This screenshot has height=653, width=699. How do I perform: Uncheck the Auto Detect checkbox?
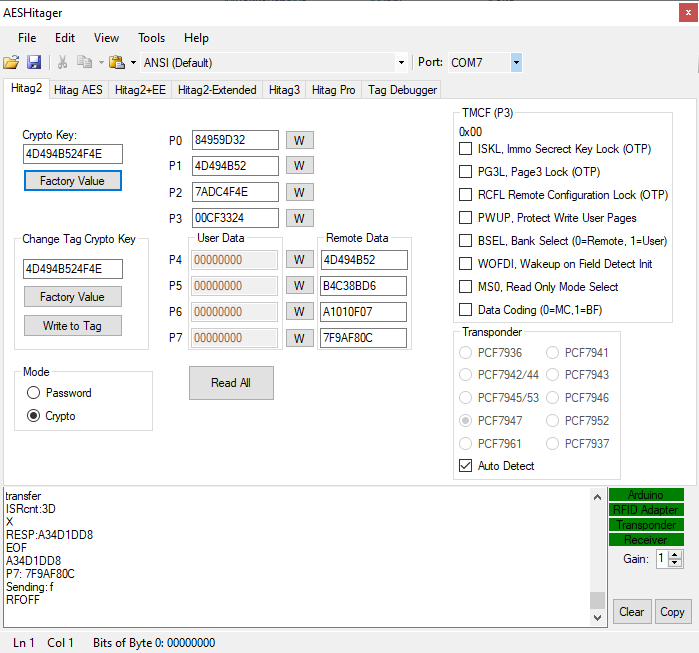coord(465,466)
